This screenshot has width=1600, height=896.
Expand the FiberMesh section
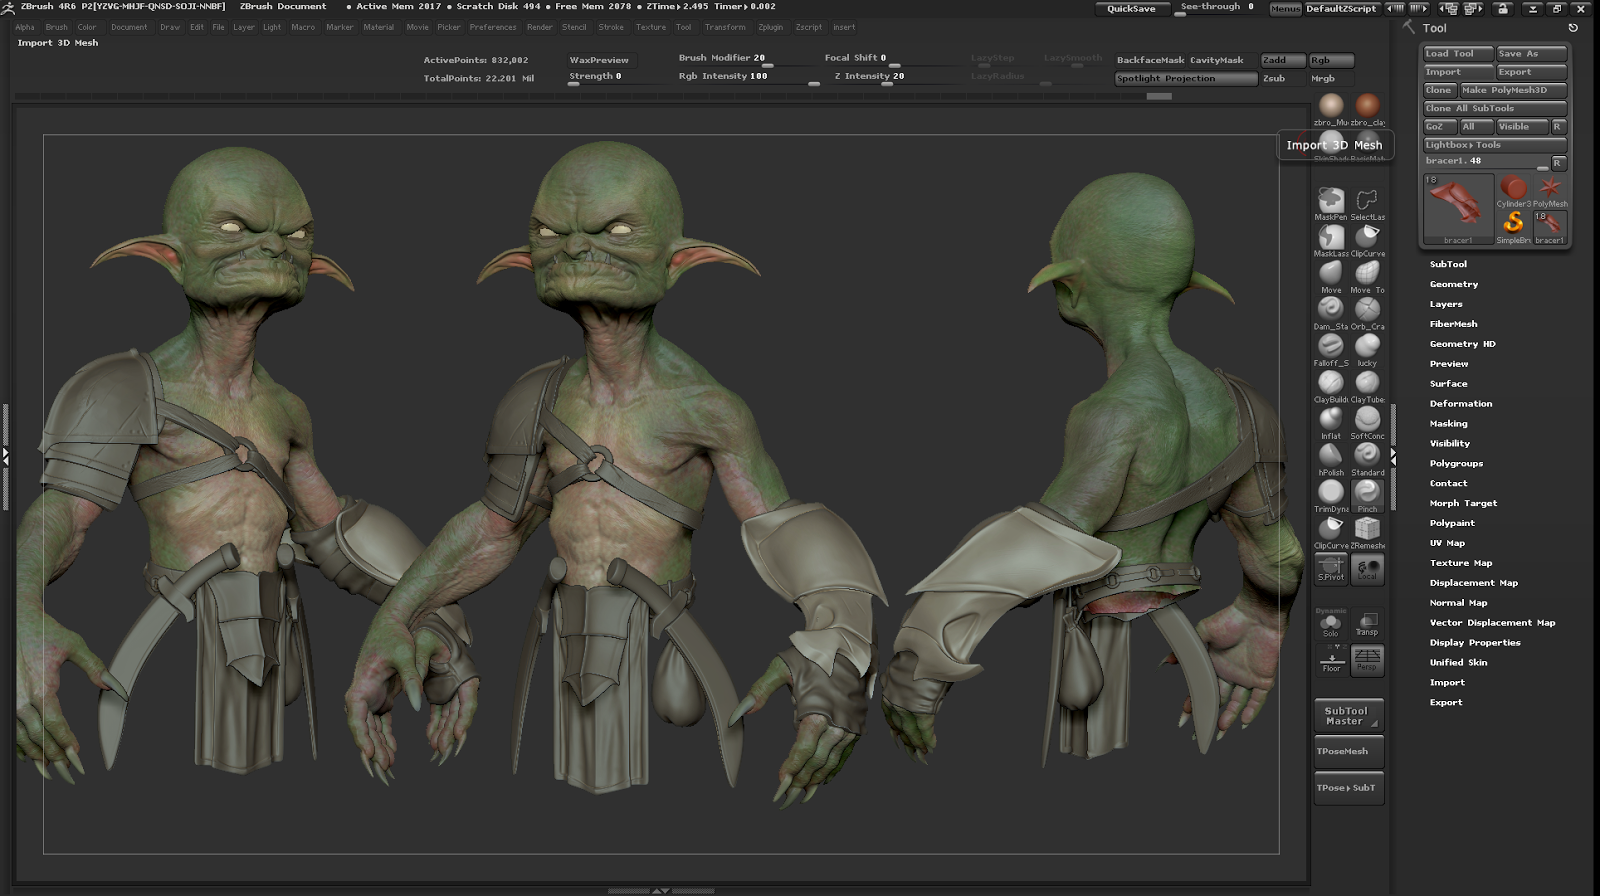[1453, 324]
